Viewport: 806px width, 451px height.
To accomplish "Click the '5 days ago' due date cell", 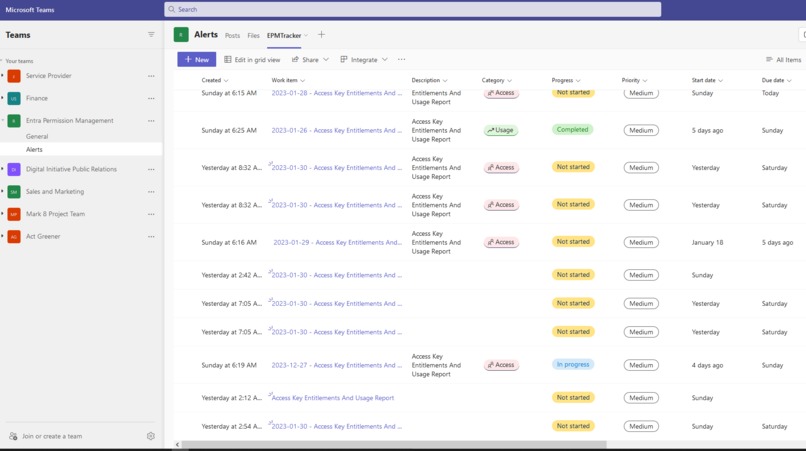I will 777,242.
